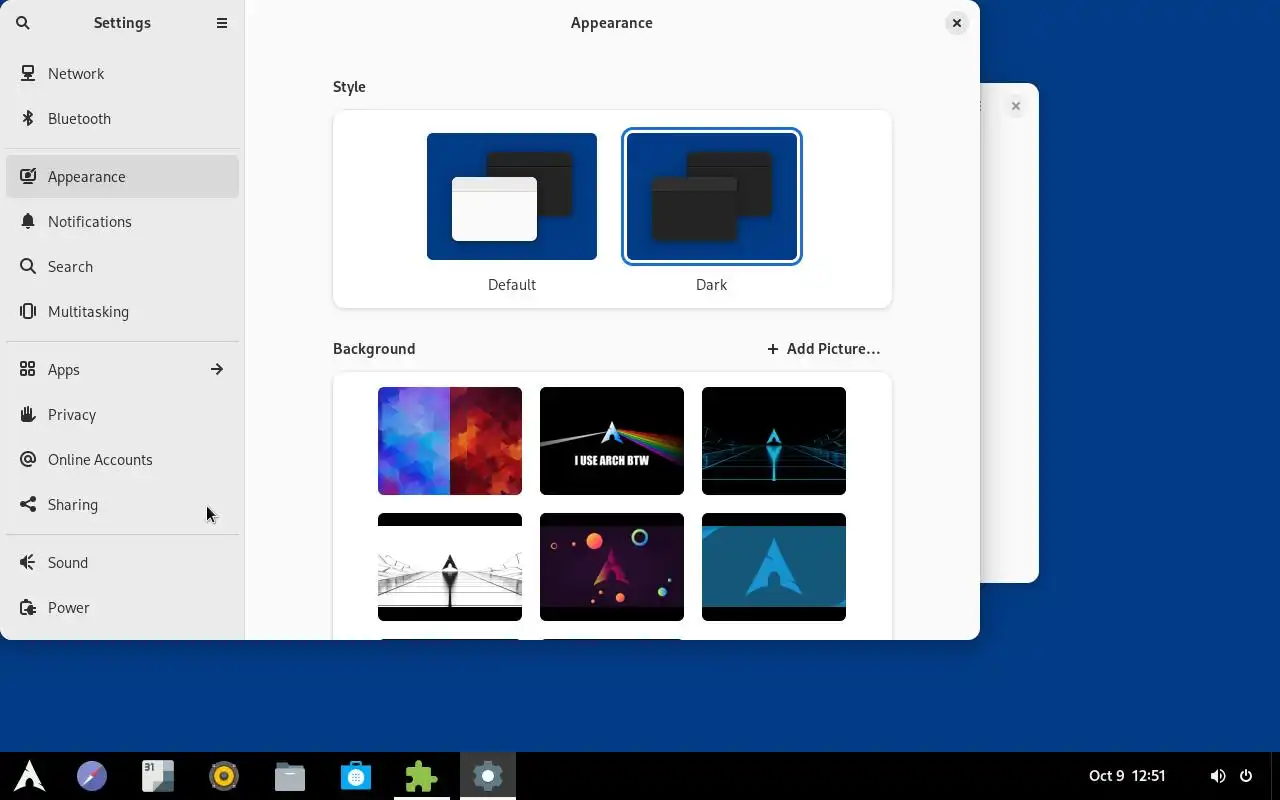Viewport: 1280px width, 800px height.
Task: Click the Multitasking icon in the sidebar
Action: pos(28,311)
